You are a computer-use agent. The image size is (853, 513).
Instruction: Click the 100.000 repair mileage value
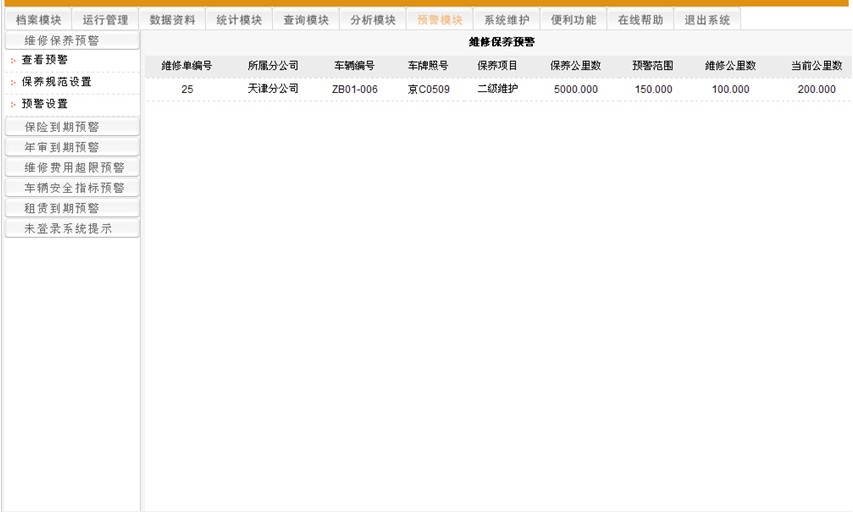[x=731, y=89]
